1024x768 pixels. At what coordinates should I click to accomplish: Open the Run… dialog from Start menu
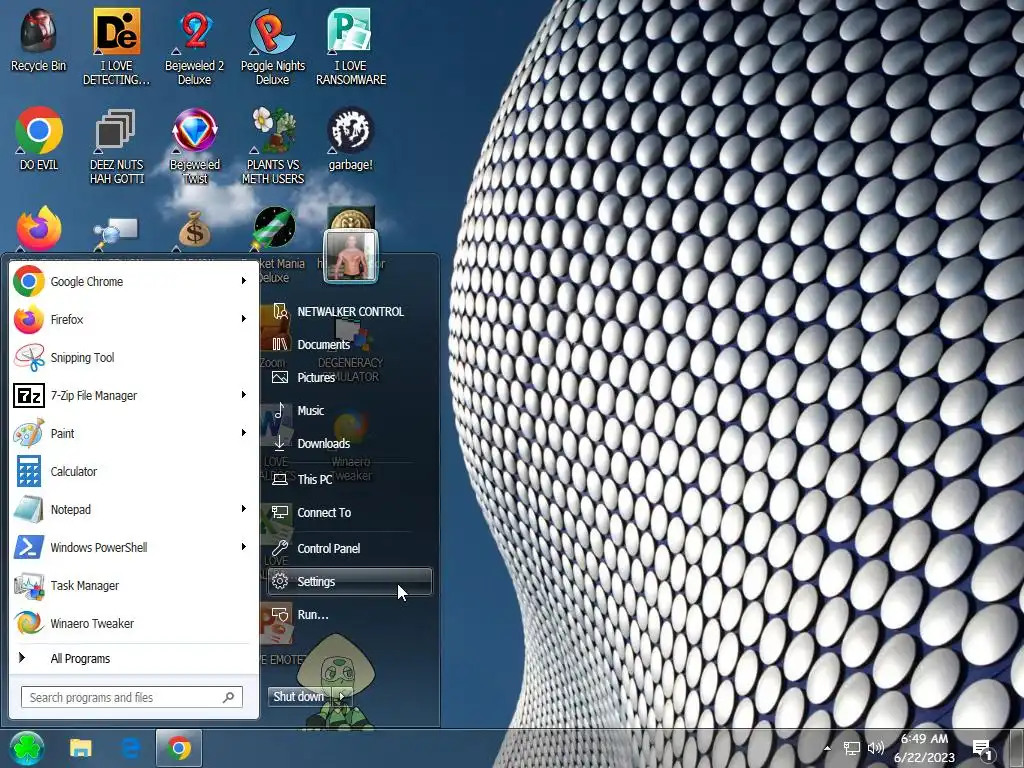click(349, 615)
